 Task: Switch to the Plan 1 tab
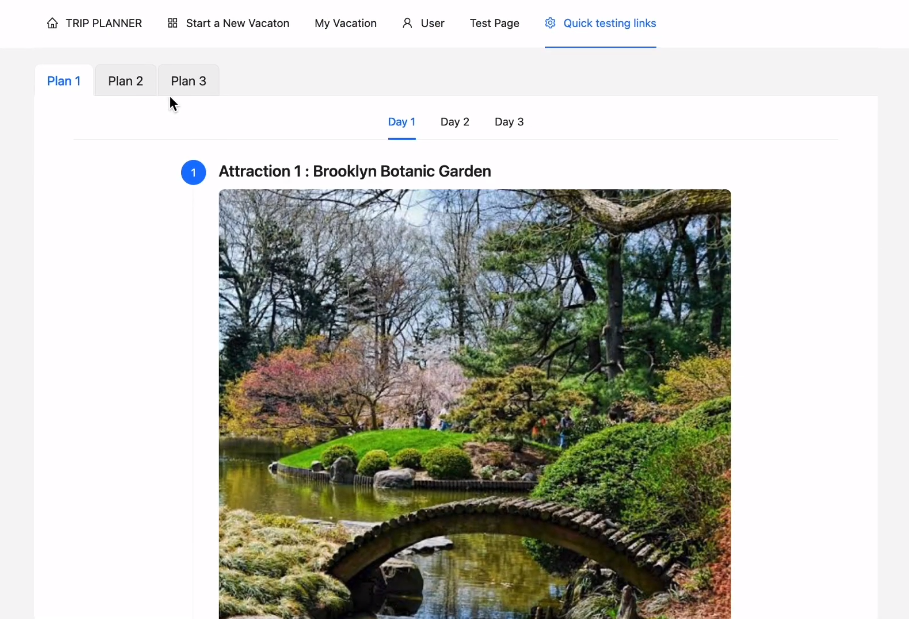tap(64, 81)
